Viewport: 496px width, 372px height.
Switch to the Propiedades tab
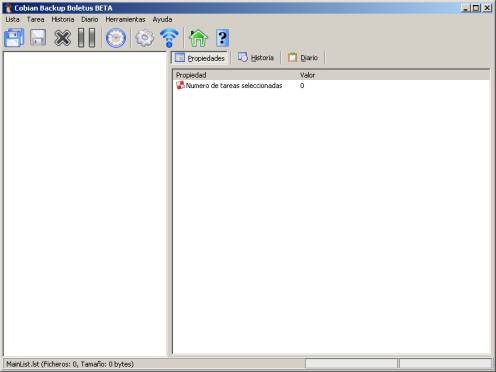click(200, 58)
